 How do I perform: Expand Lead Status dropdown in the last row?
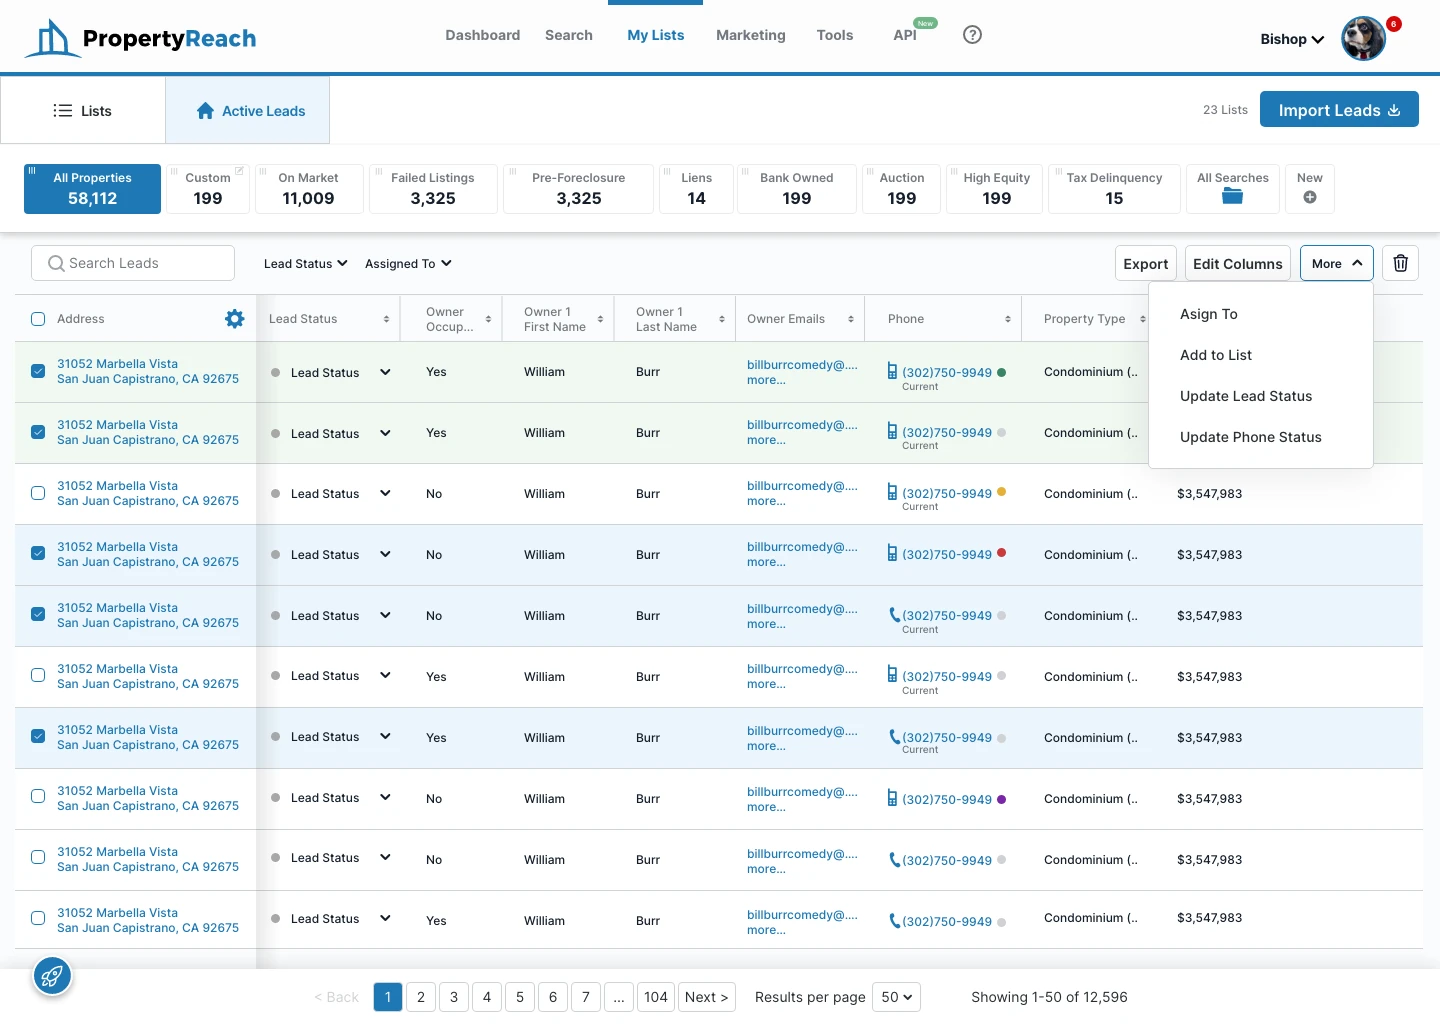(385, 918)
